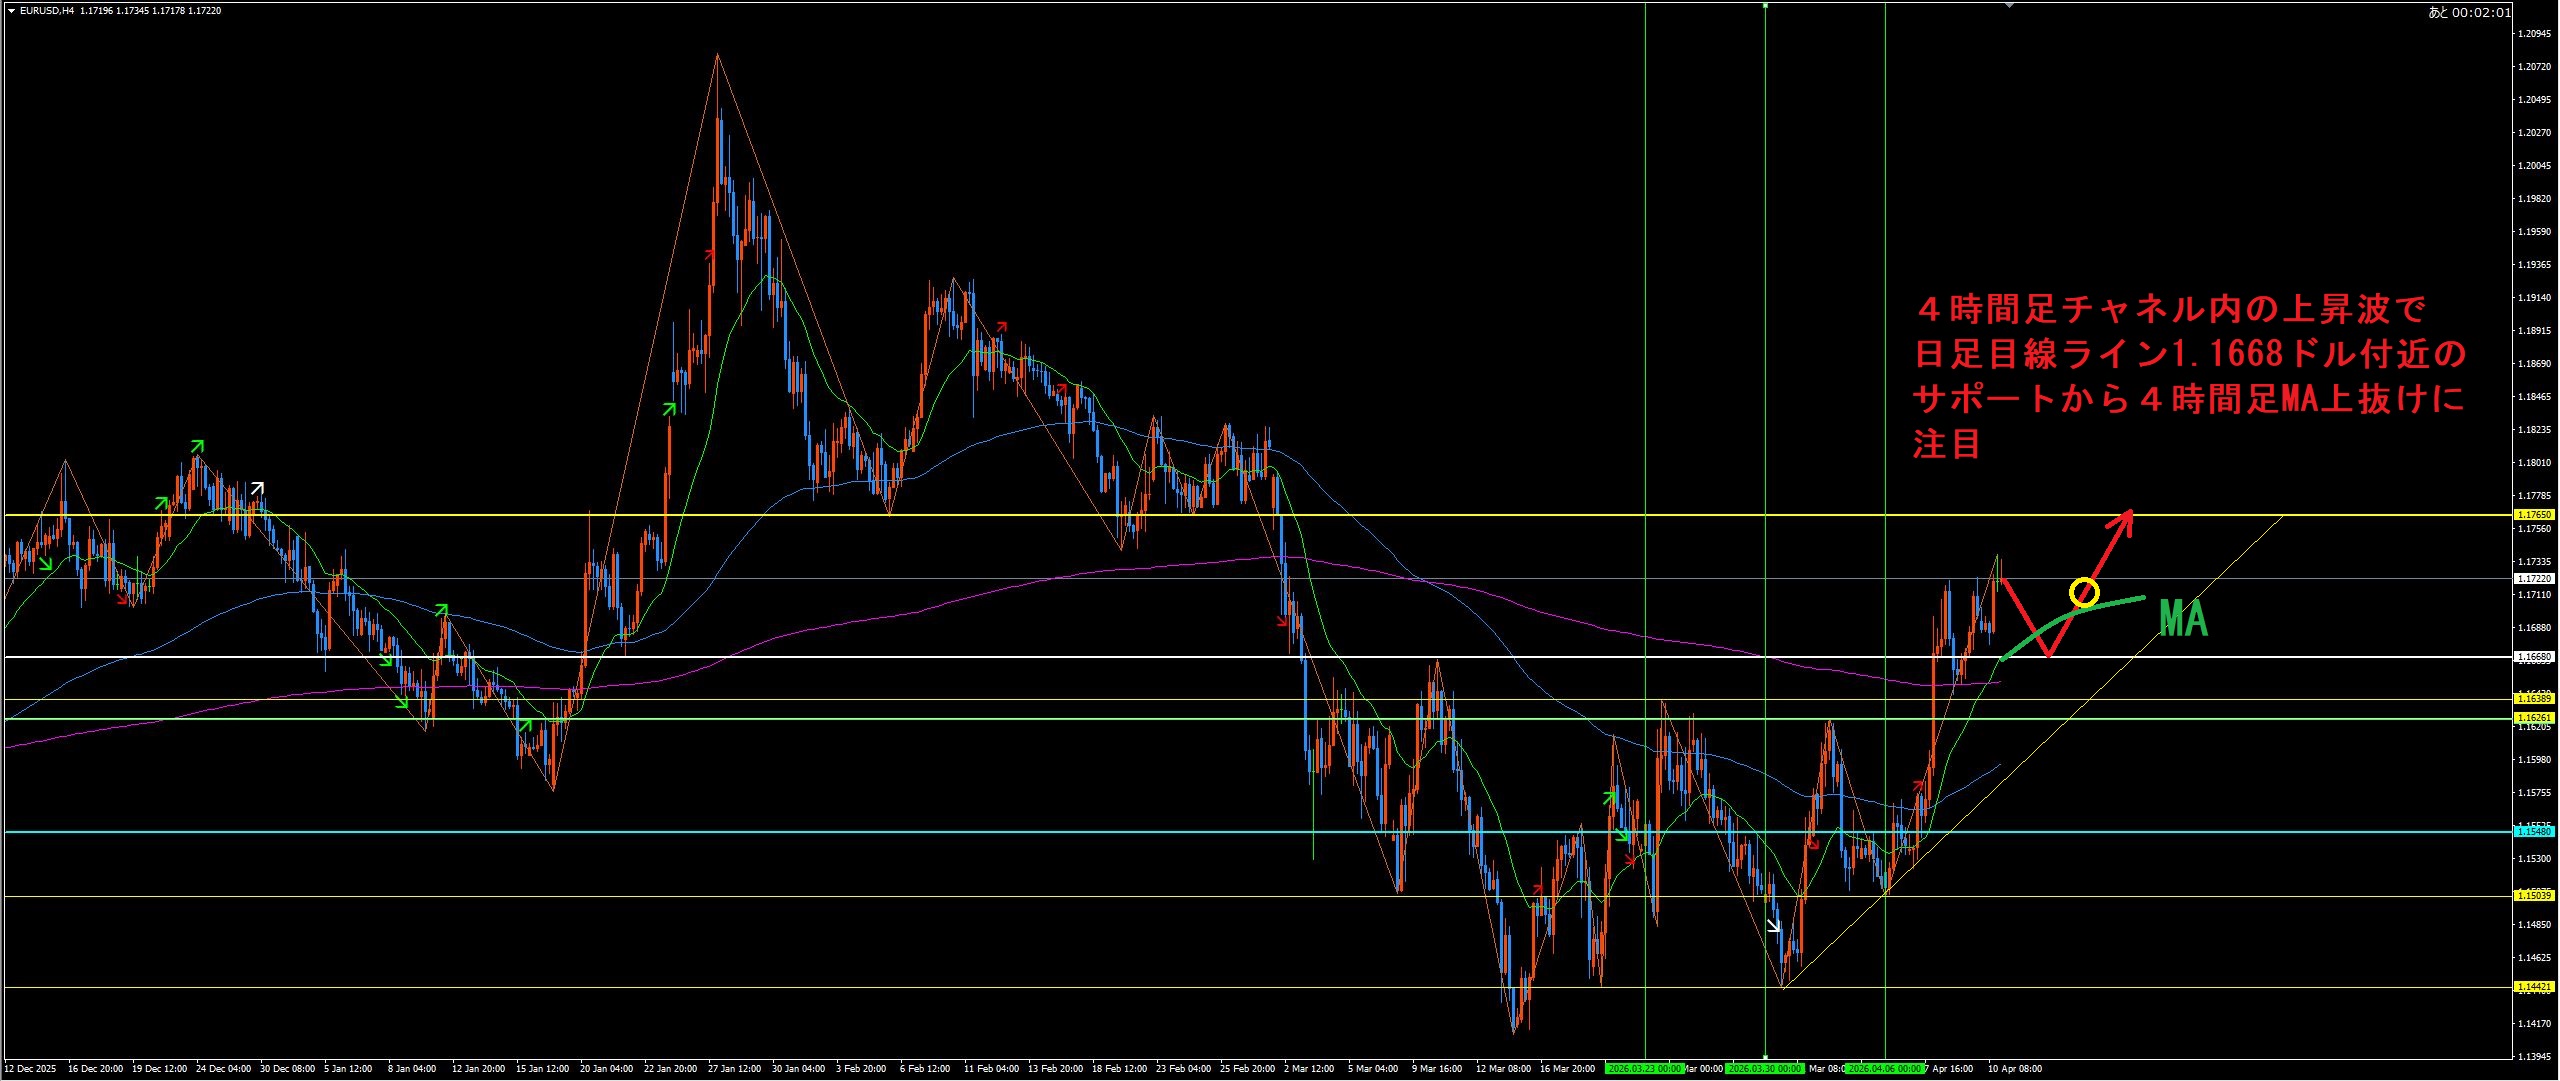Click the red arrow on the 2 Mar drop
Screen dimensions: 2560x1081
(1284, 623)
